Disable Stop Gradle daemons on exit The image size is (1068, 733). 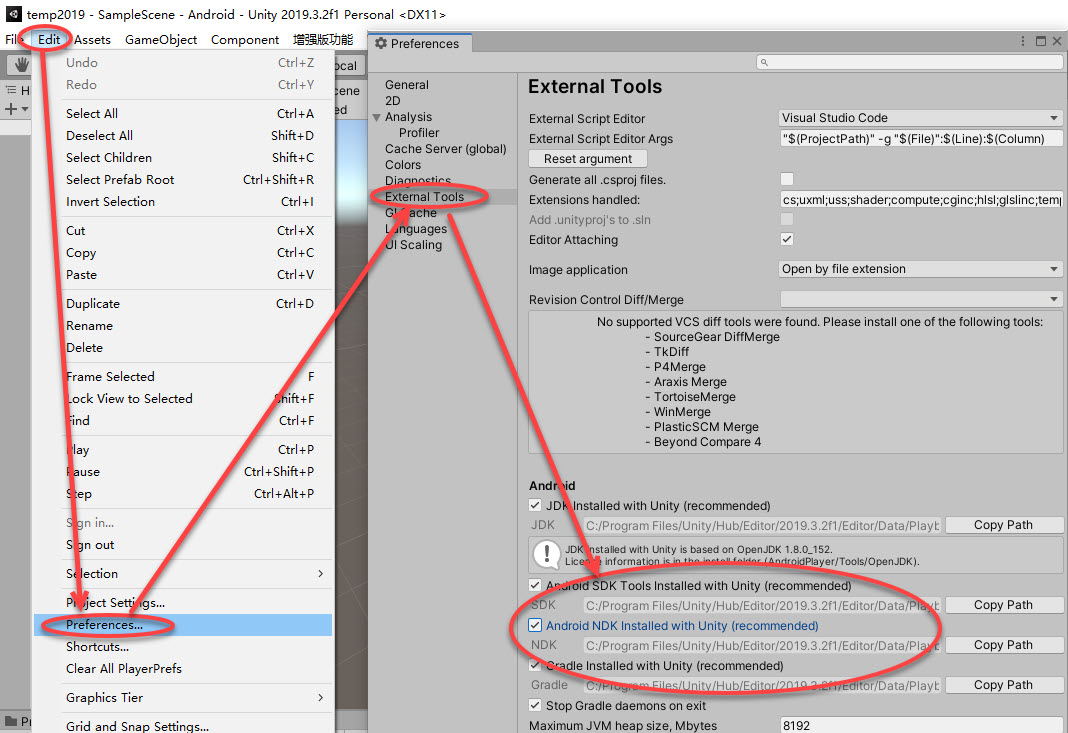click(535, 705)
